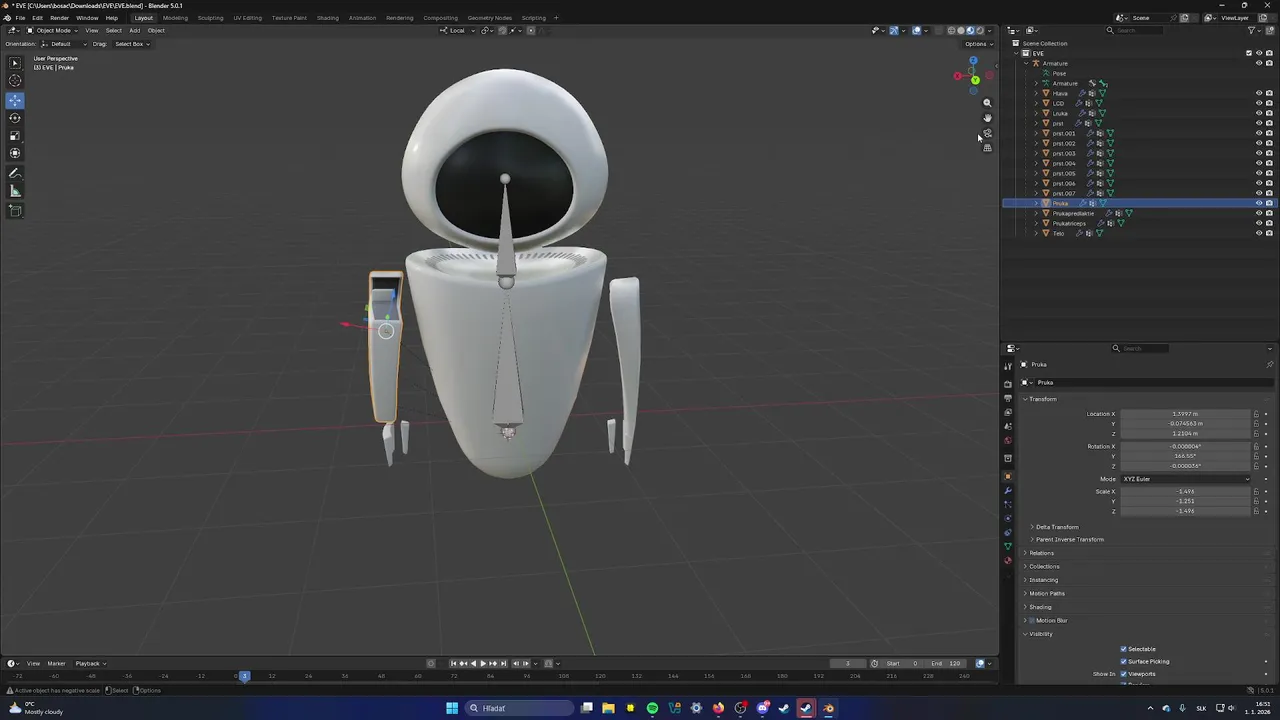Expand the prst.003 tree item
1280x720 pixels.
point(1036,153)
